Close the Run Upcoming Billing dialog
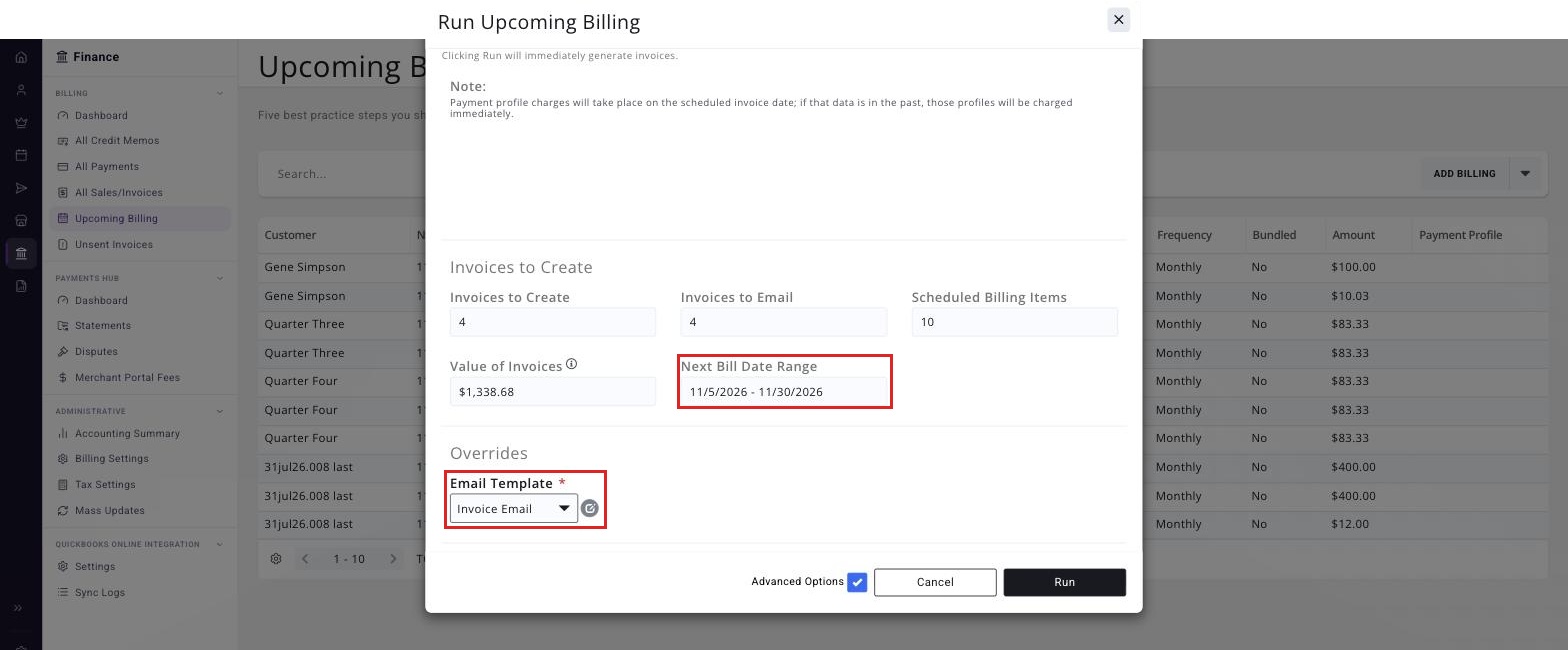This screenshot has width=1568, height=650. 1119,20
